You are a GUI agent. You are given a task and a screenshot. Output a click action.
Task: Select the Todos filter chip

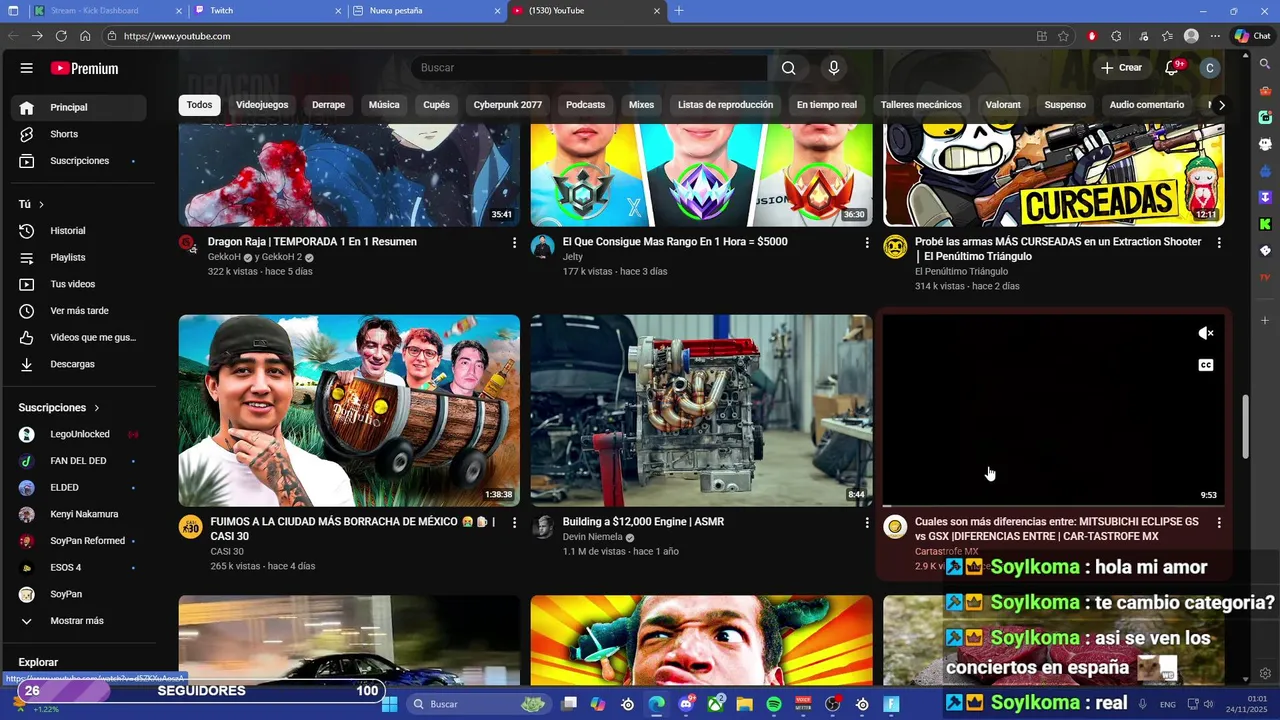pos(199,105)
